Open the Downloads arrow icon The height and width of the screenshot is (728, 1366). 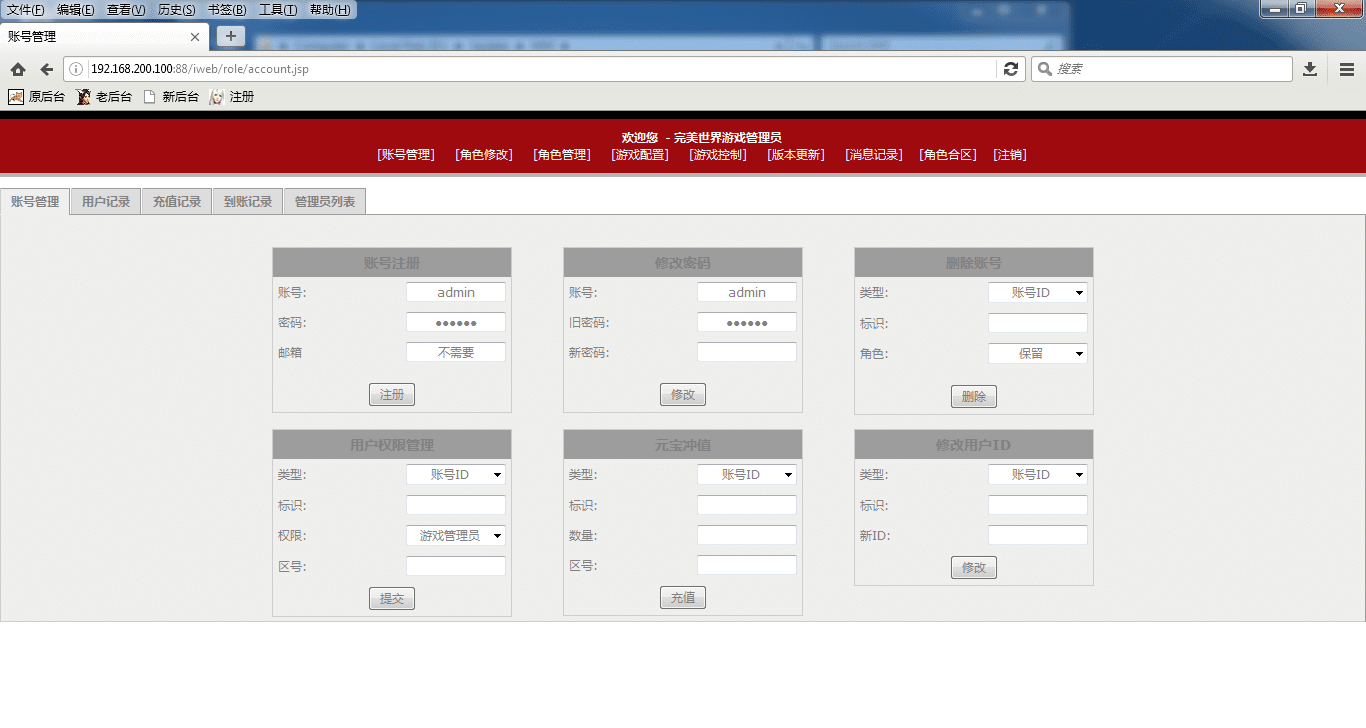1310,69
